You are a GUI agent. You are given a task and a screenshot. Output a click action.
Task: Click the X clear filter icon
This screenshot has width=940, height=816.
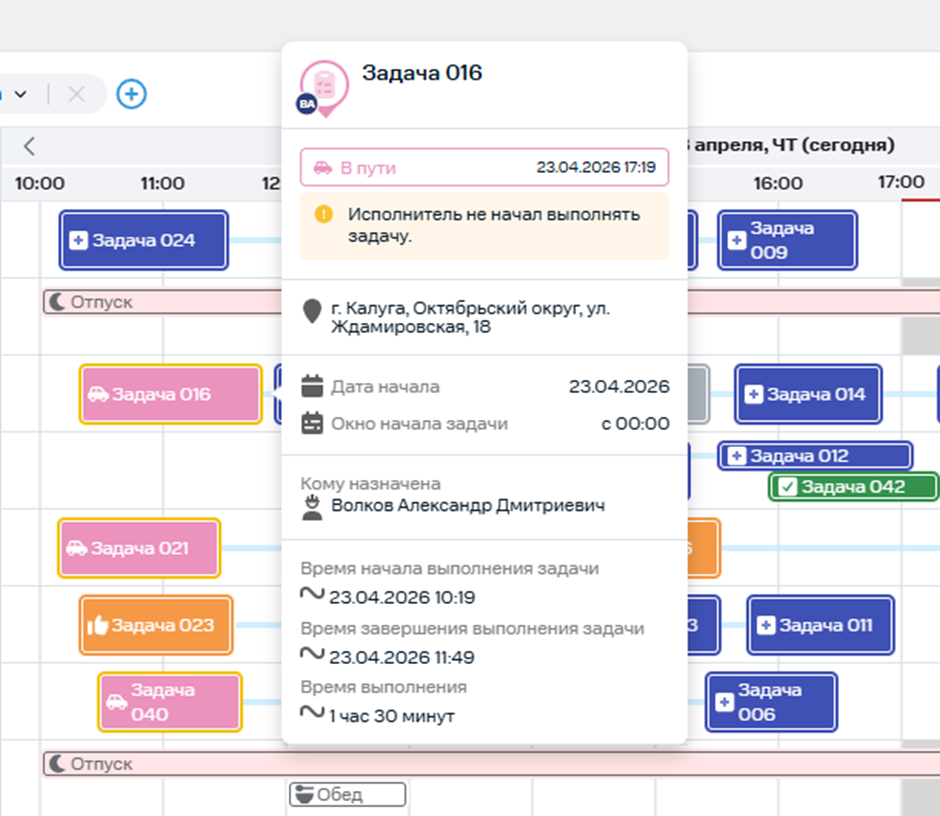coord(76,94)
